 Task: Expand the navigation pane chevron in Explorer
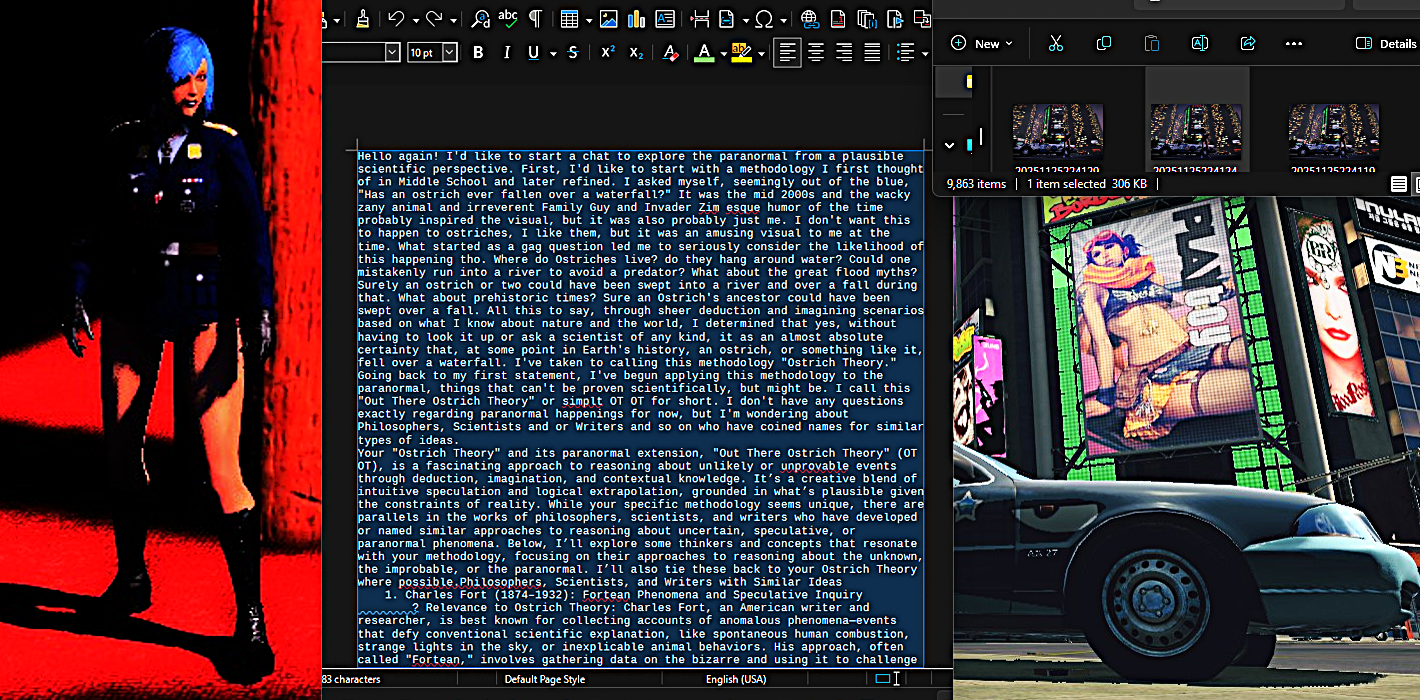coord(949,145)
